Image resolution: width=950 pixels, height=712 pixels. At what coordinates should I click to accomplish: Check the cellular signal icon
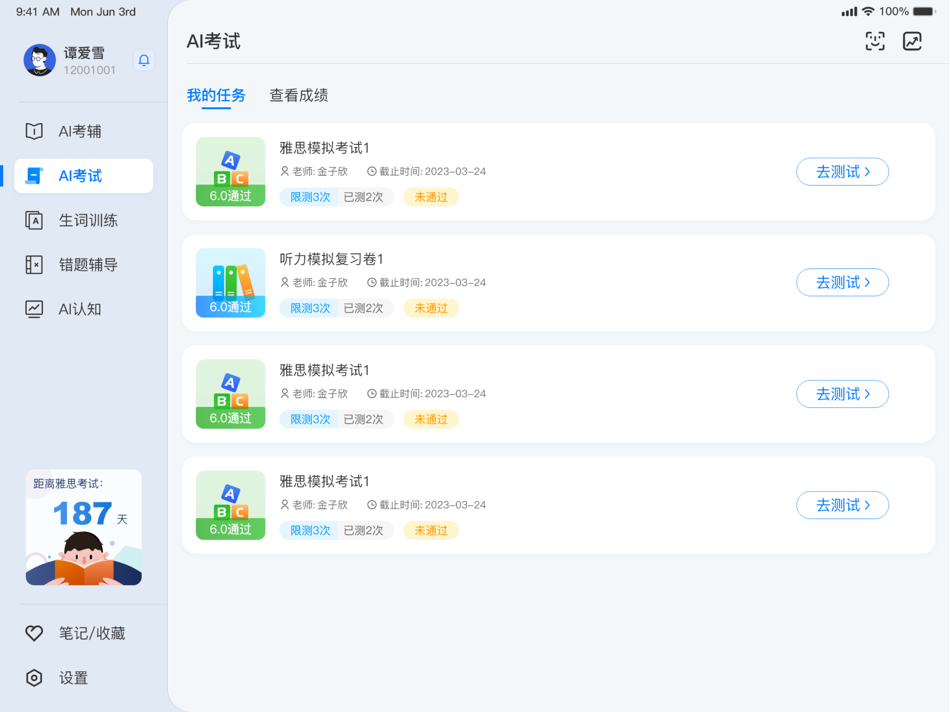pyautogui.click(x=849, y=12)
